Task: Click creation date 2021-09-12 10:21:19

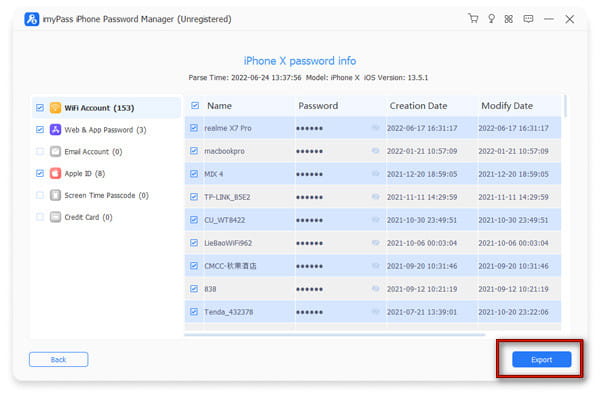Action: click(422, 289)
